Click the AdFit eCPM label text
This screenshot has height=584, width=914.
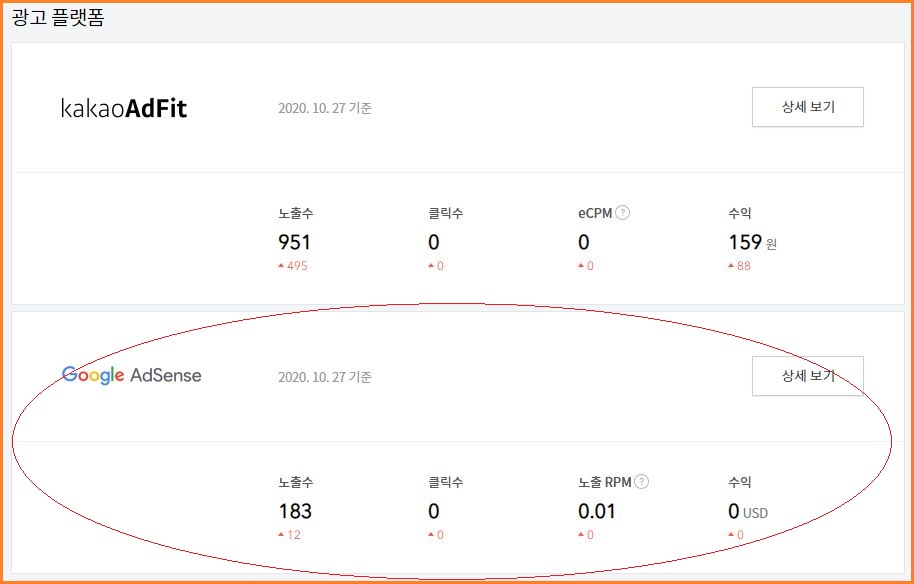click(x=595, y=213)
